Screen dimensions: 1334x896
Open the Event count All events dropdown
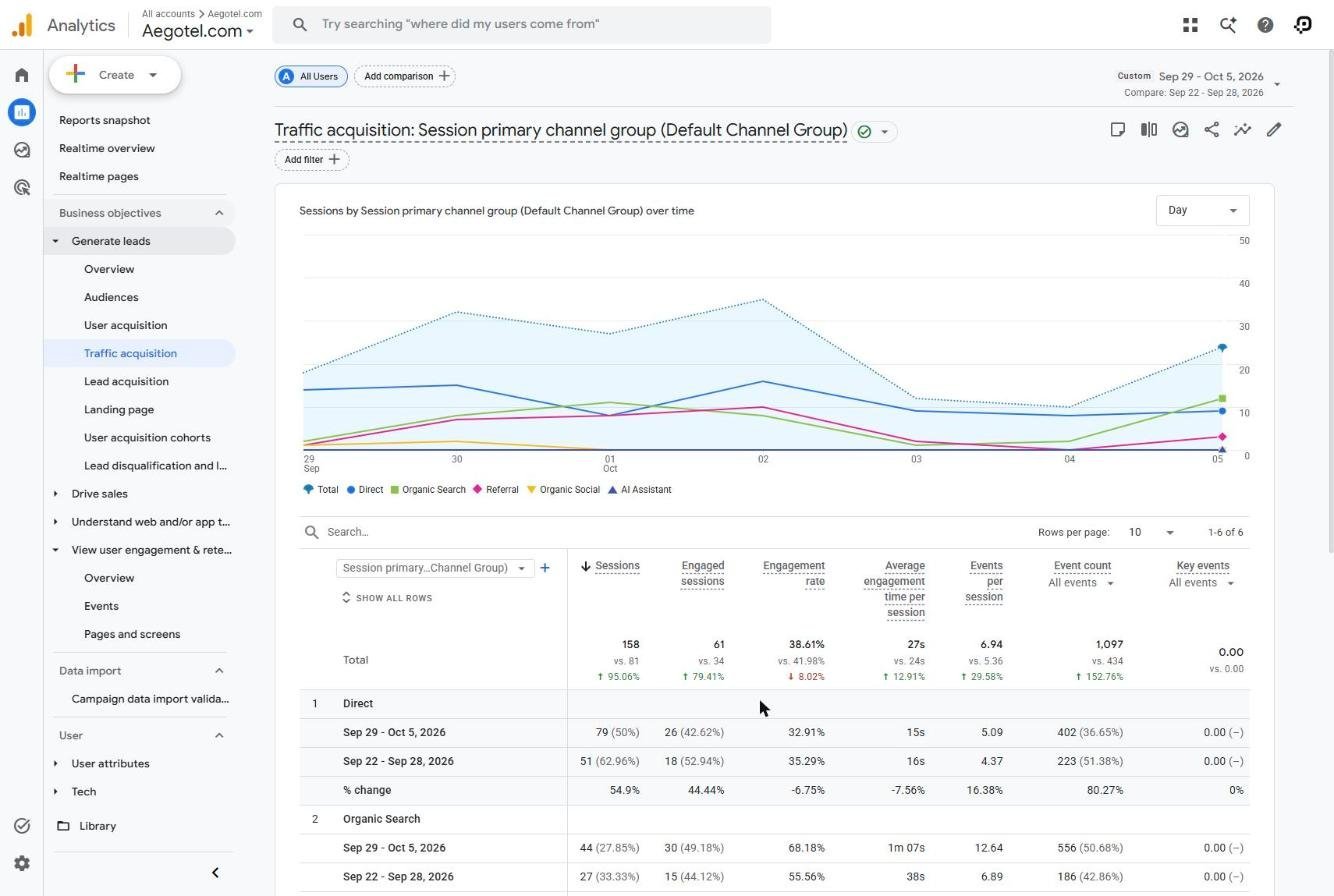(1081, 583)
